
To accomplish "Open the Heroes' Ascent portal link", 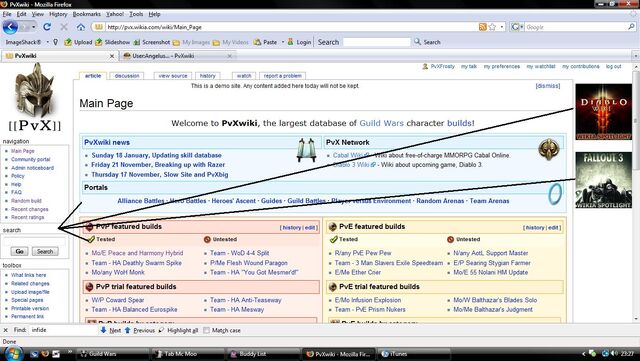I will tap(234, 201).
